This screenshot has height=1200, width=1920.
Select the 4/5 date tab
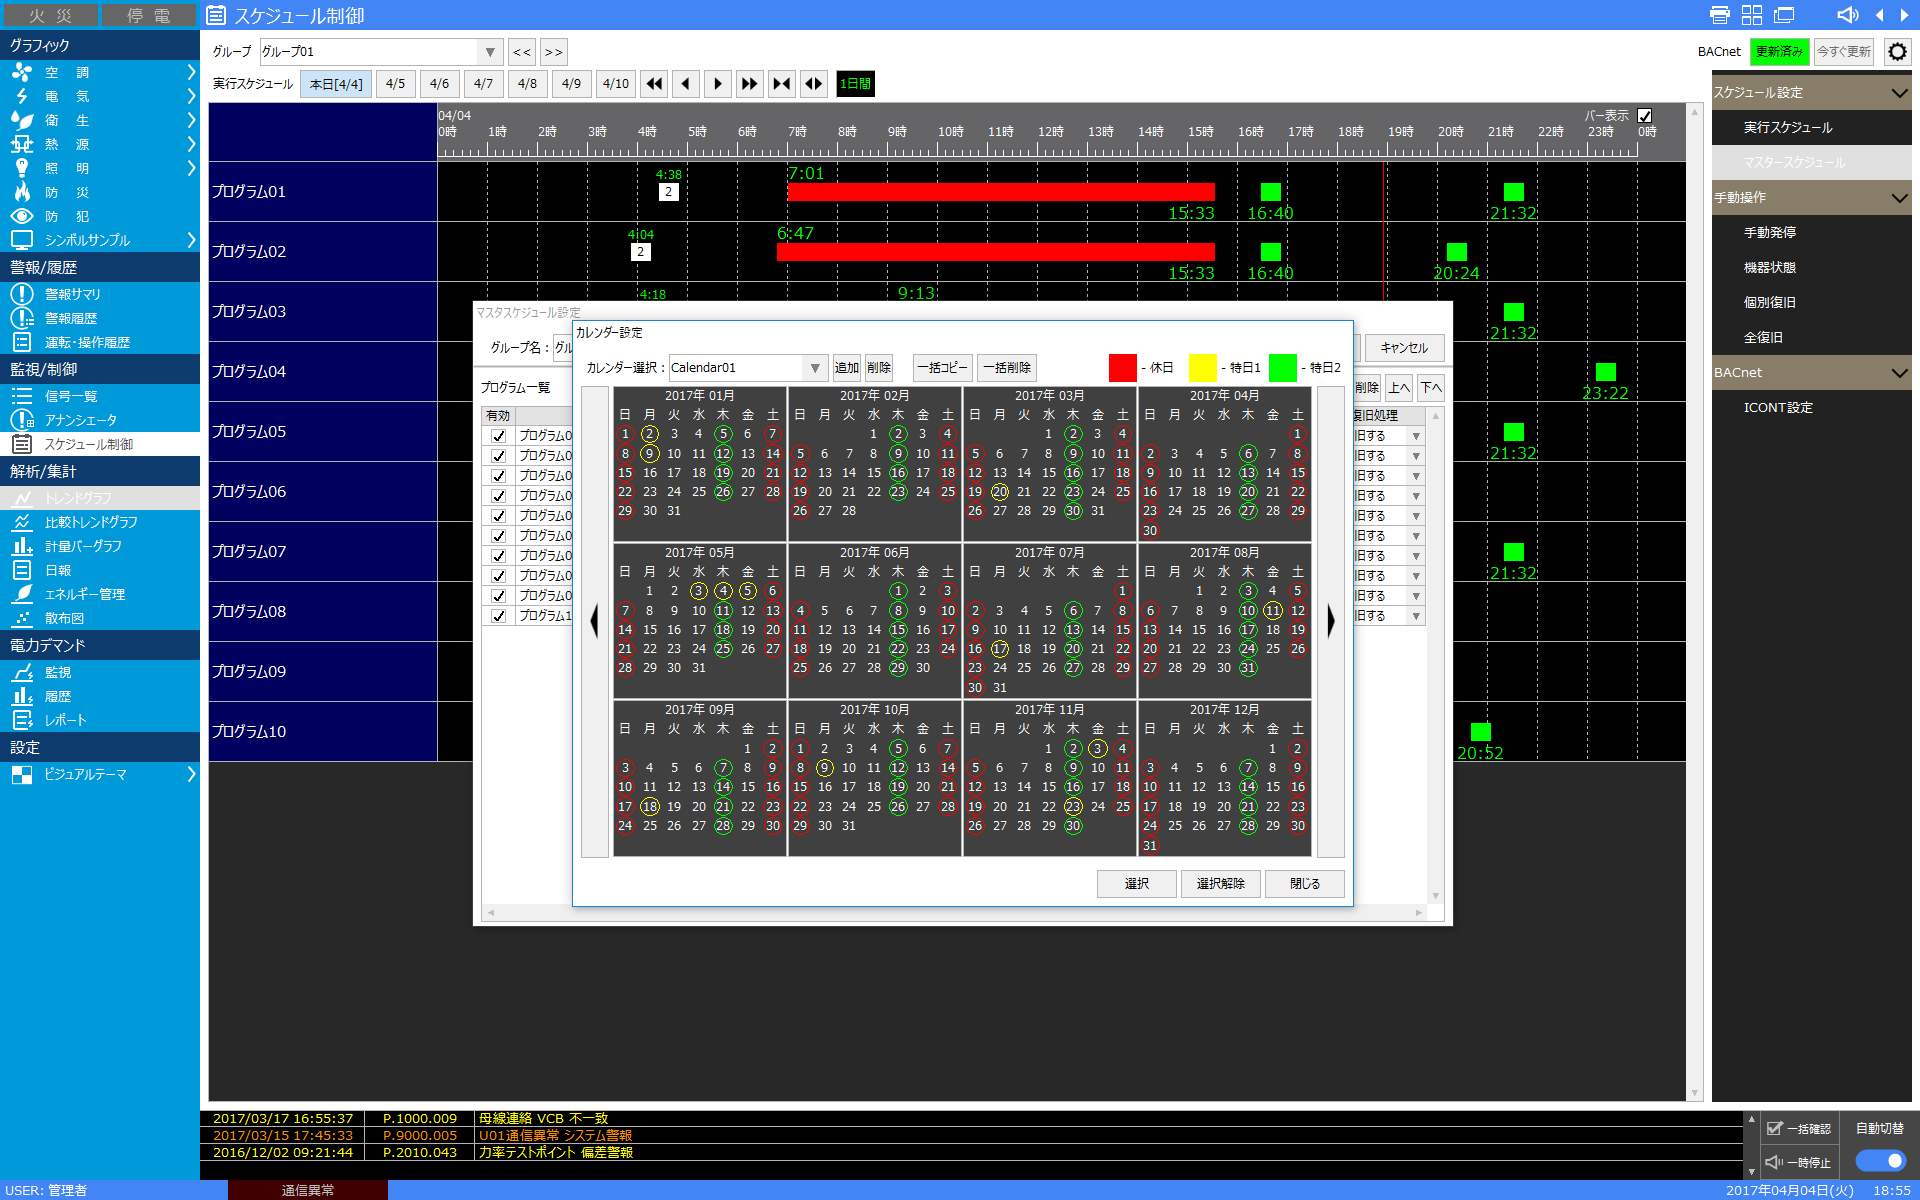pyautogui.click(x=396, y=84)
